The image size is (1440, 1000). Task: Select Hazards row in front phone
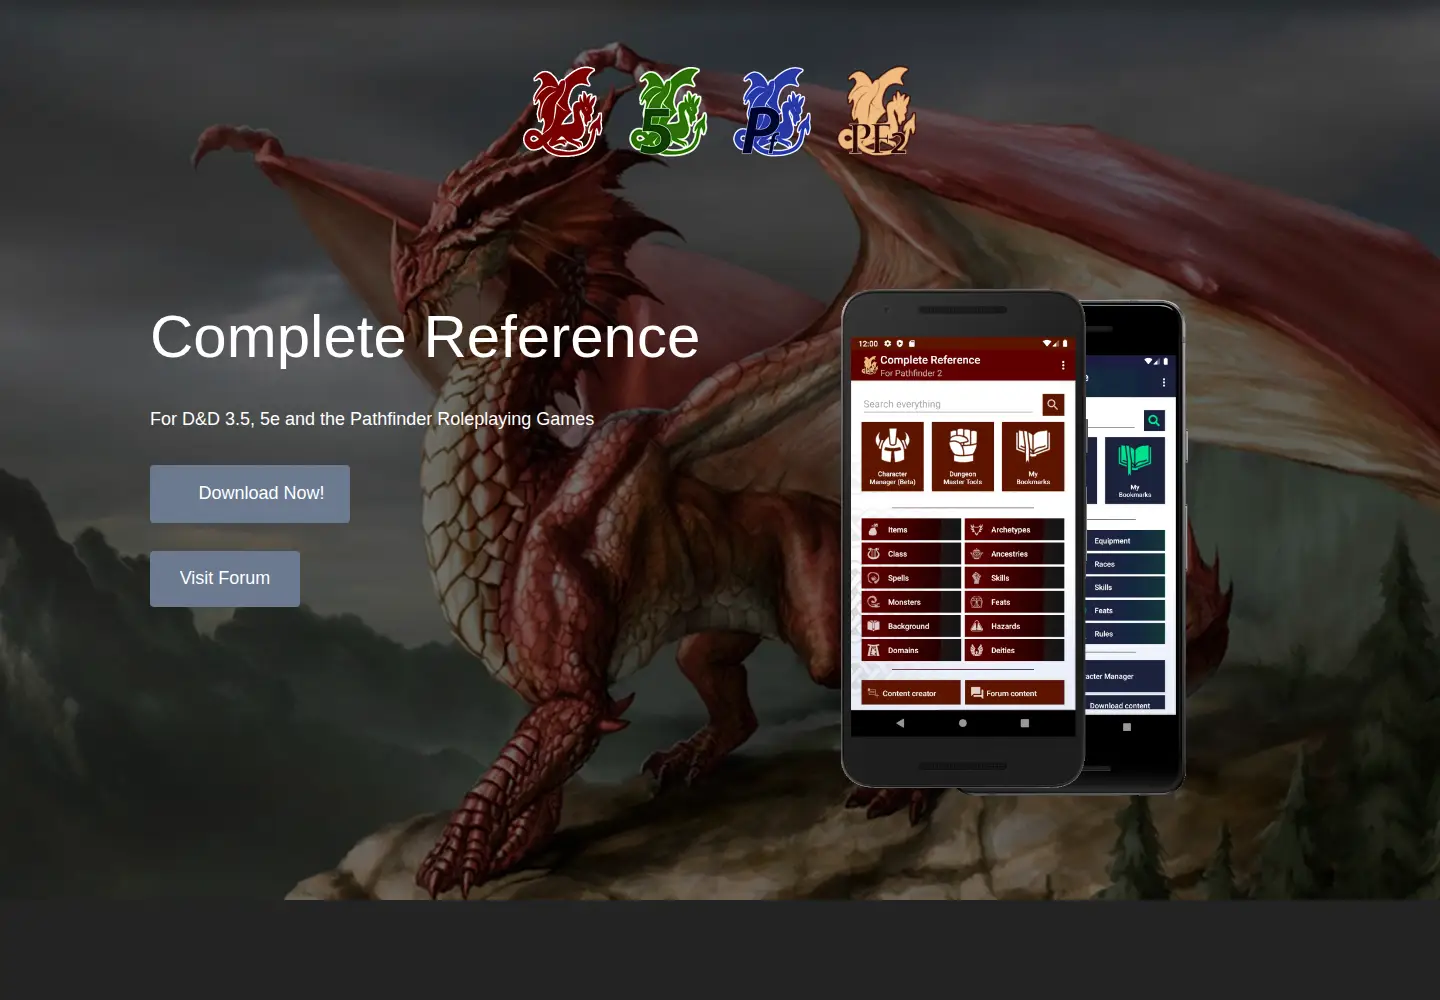tap(1014, 626)
